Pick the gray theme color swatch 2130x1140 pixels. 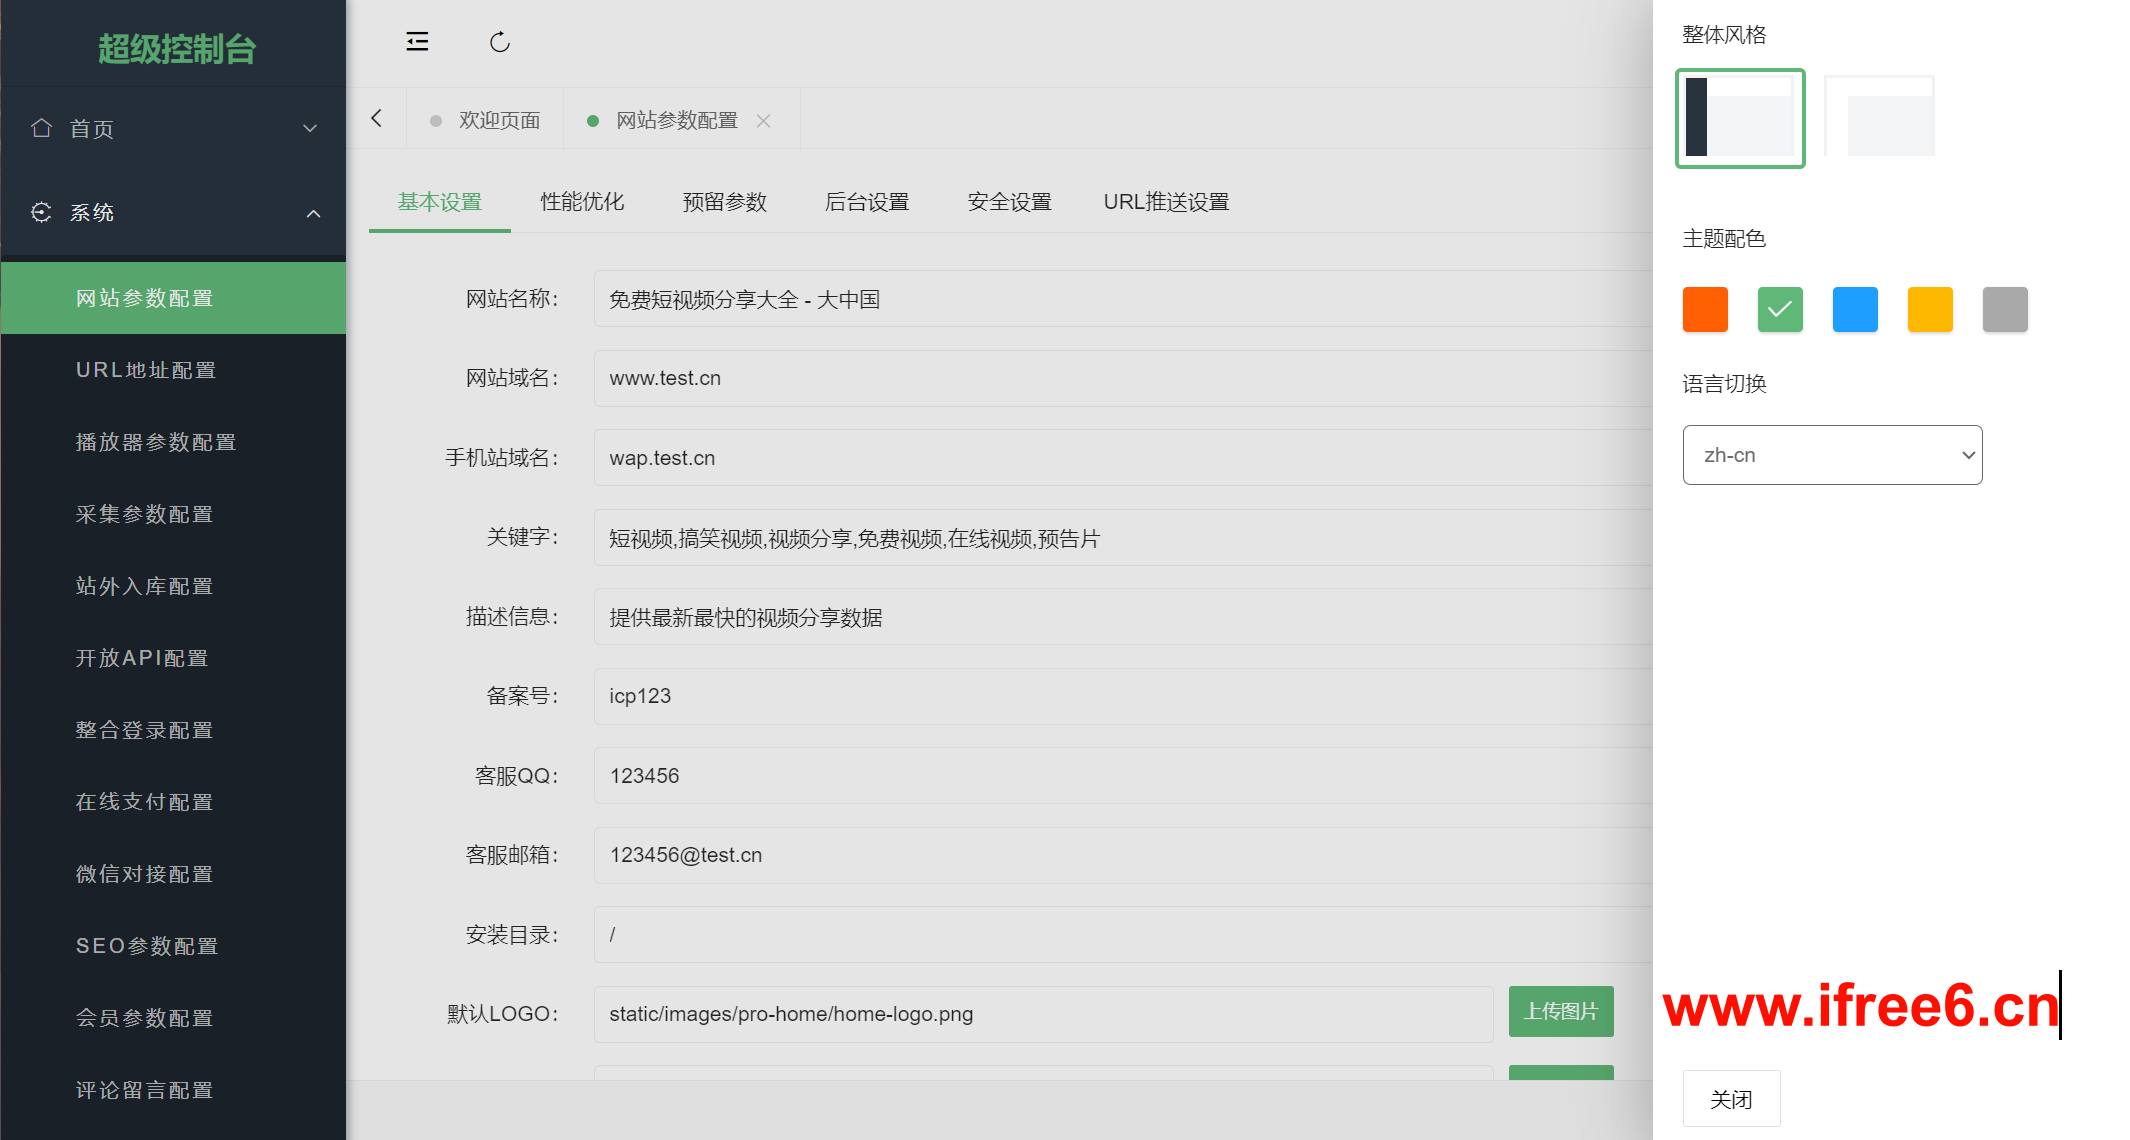(x=2005, y=309)
